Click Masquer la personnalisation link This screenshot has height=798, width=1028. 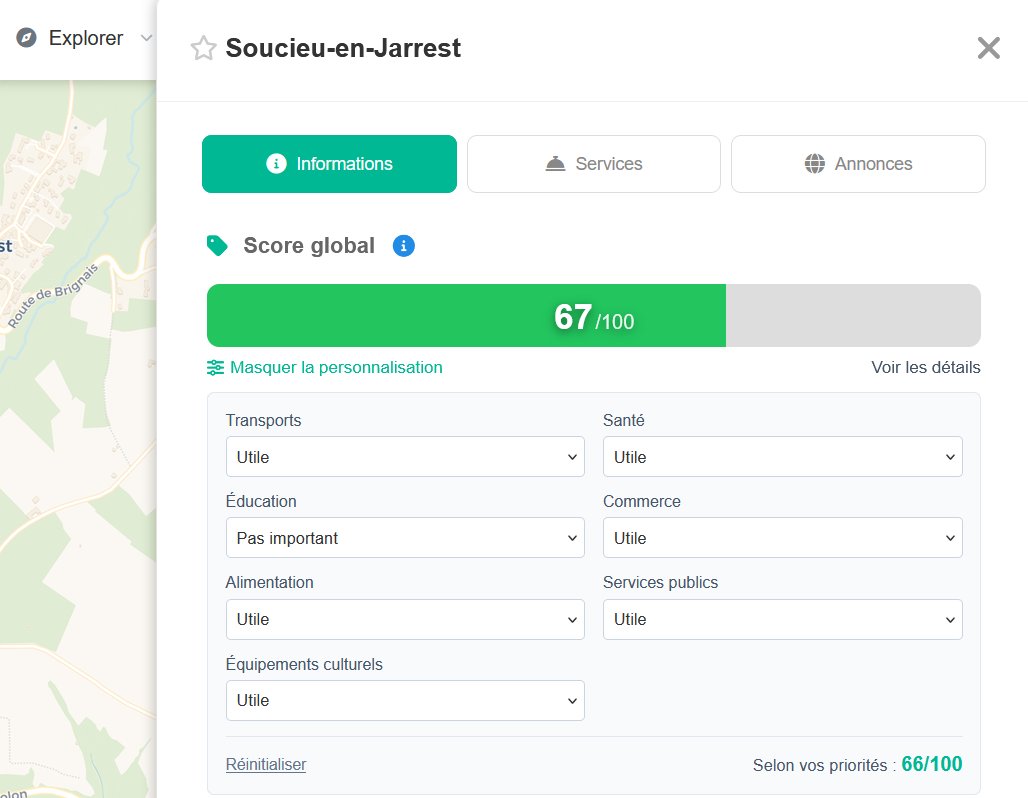tap(336, 367)
